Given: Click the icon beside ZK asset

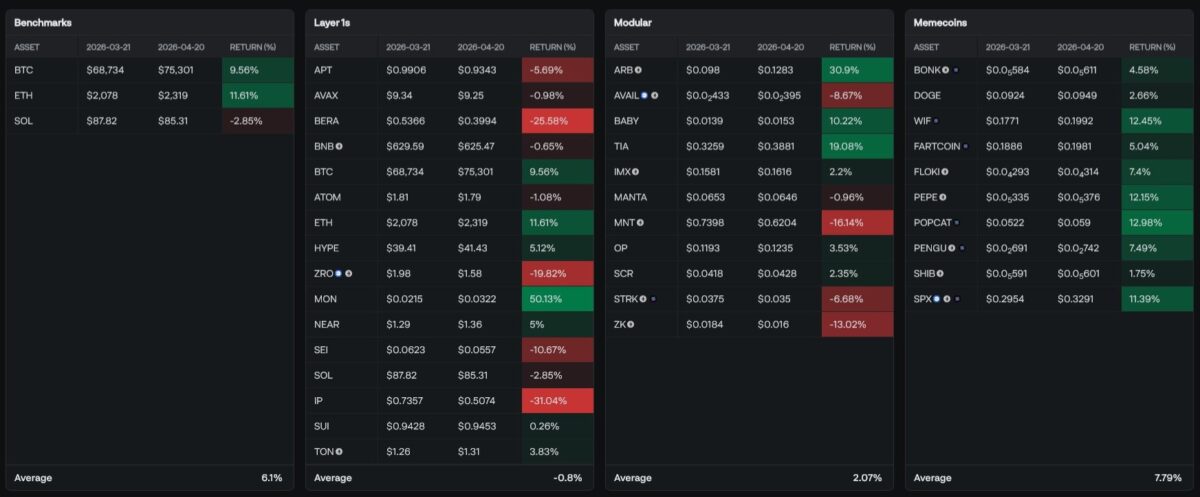Looking at the screenshot, I should [x=631, y=324].
